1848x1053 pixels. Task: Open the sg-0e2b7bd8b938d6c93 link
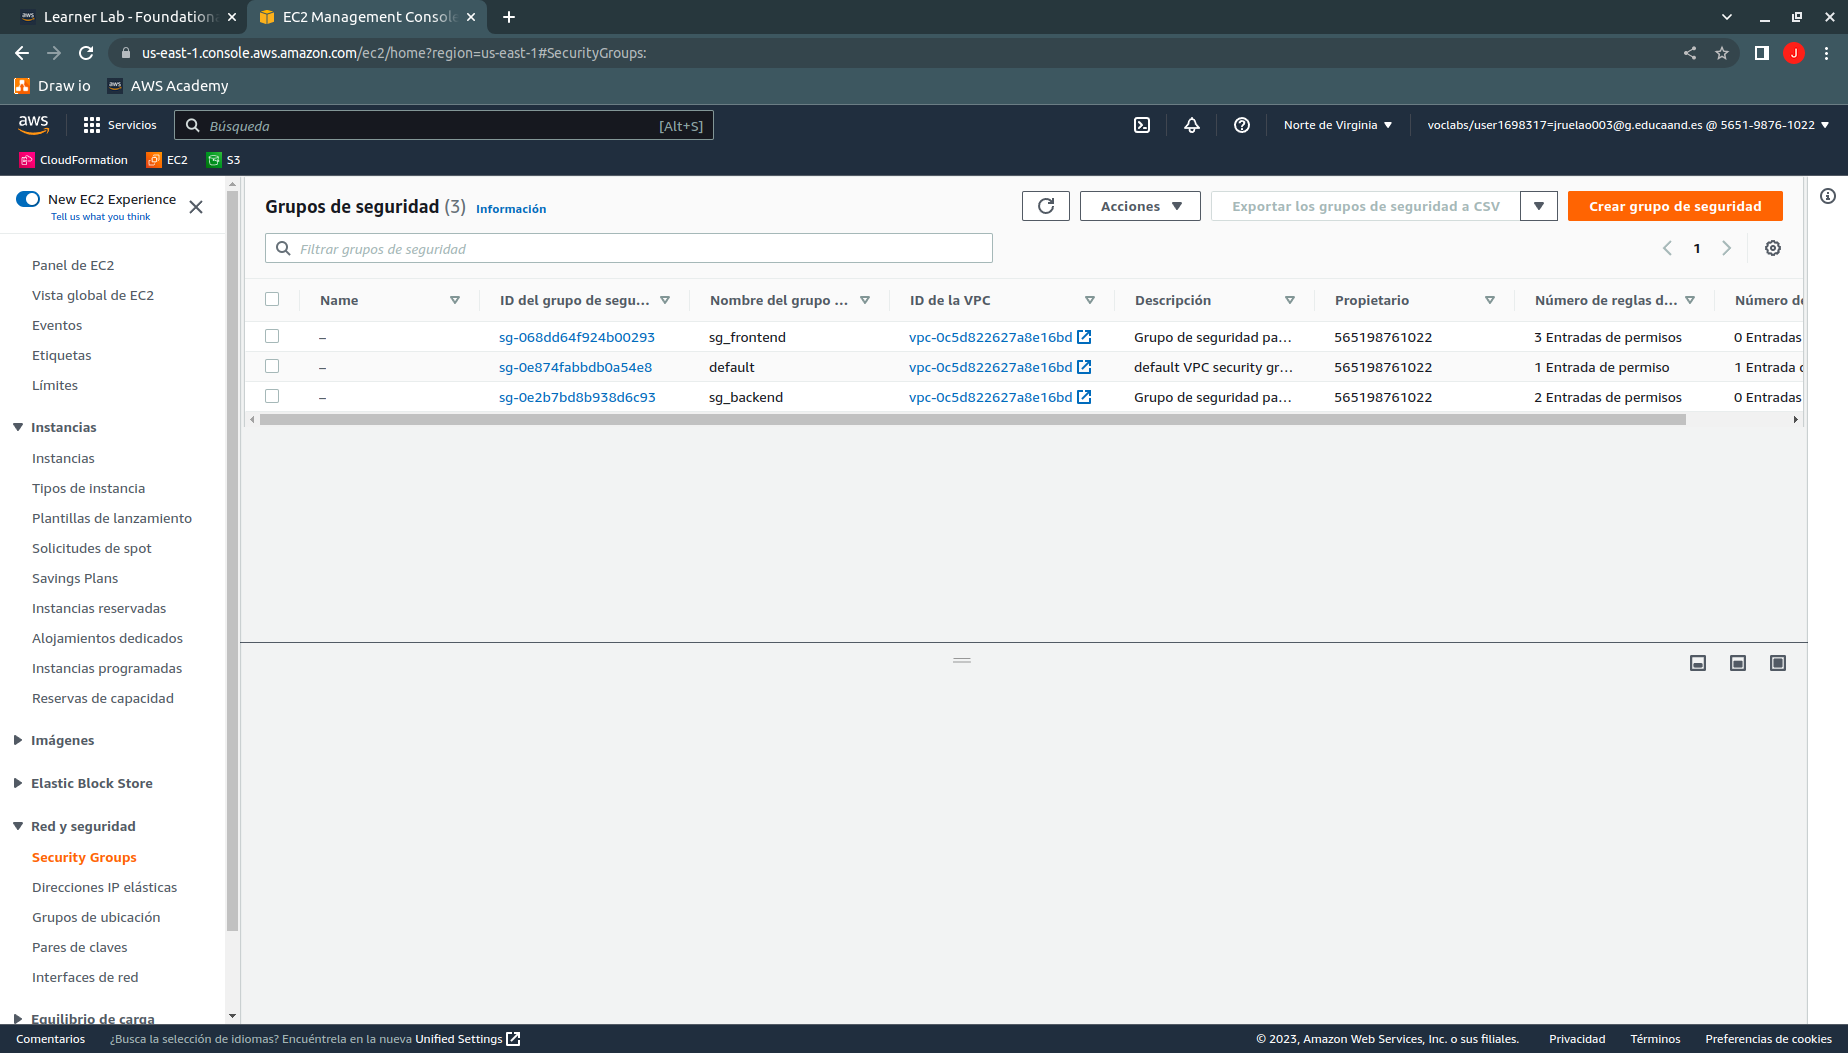[x=577, y=397]
